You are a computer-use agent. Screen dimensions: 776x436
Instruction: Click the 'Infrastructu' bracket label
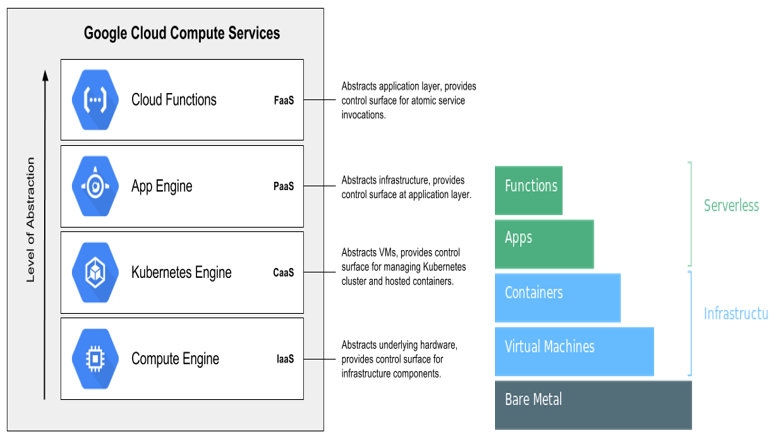pyautogui.click(x=736, y=313)
